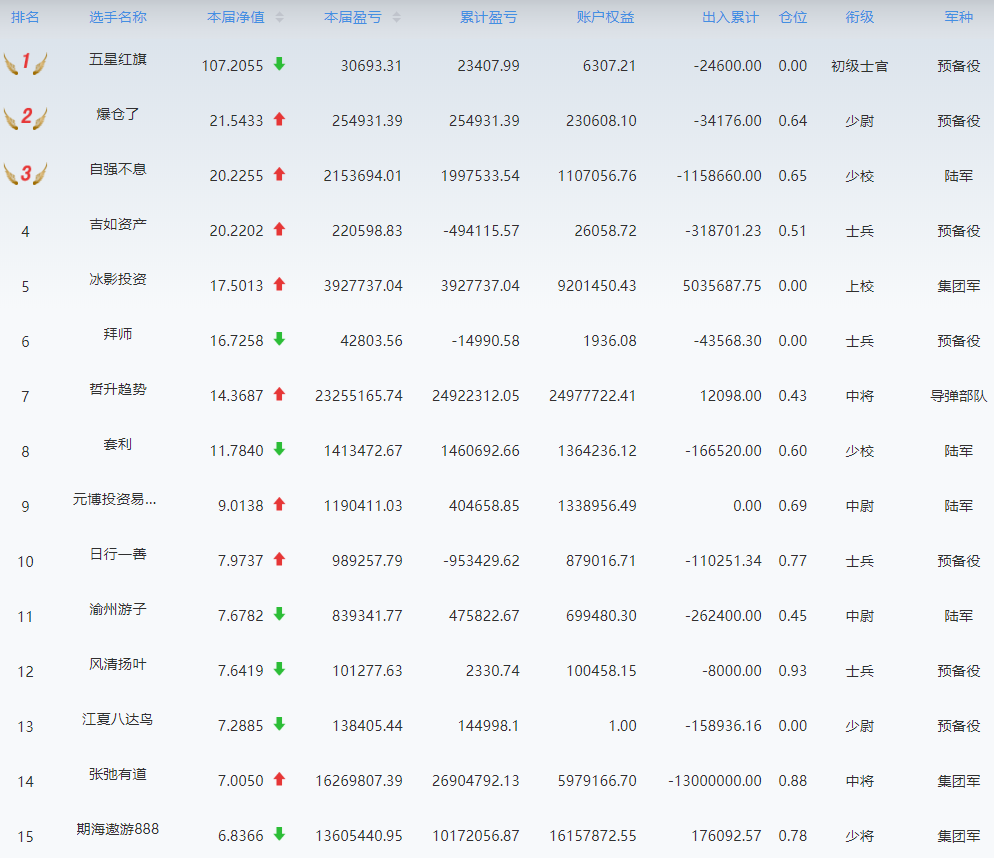Open player 风清扬叶
Screen dimensions: 994x858
(x=118, y=665)
